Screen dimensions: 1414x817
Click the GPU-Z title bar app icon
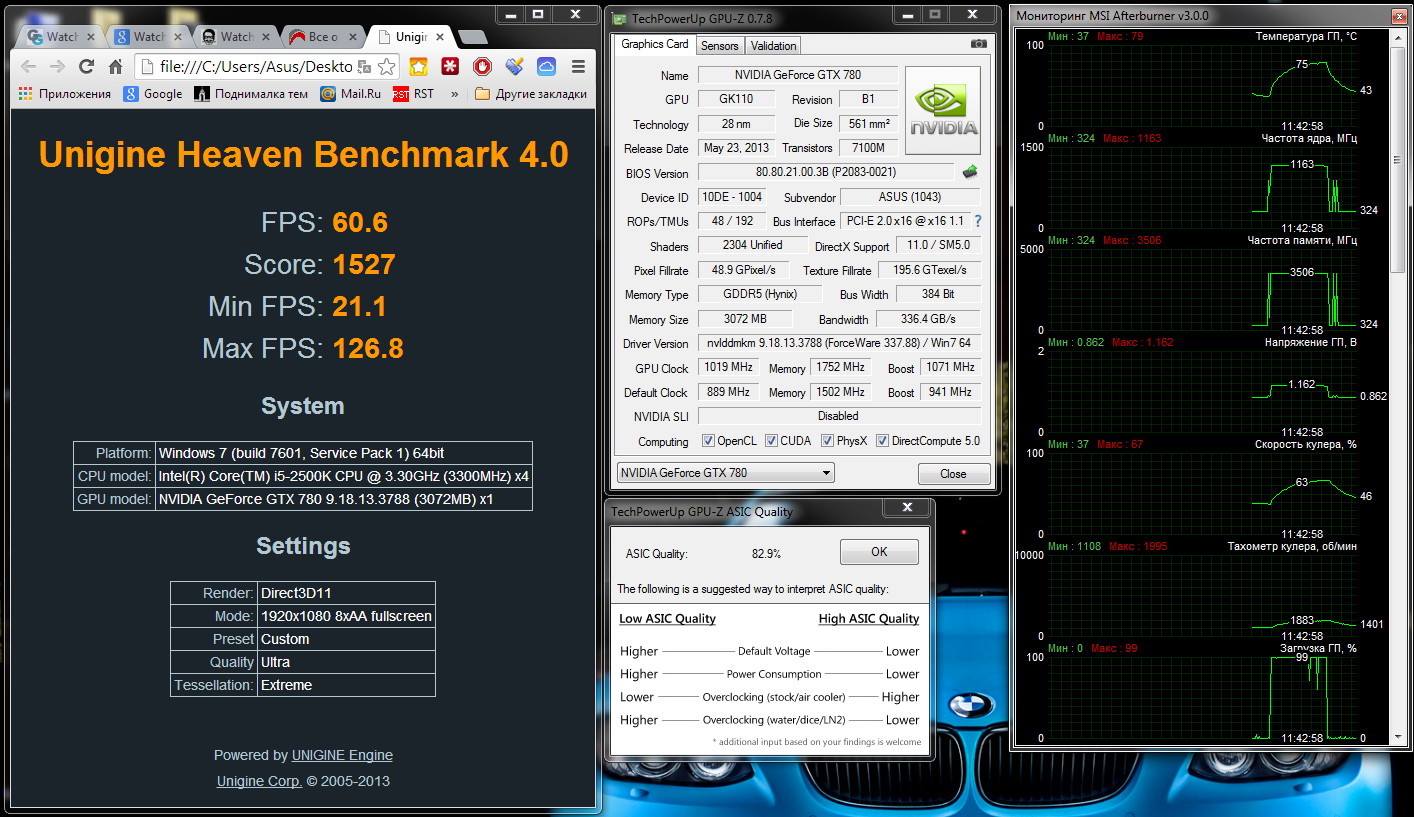(619, 18)
